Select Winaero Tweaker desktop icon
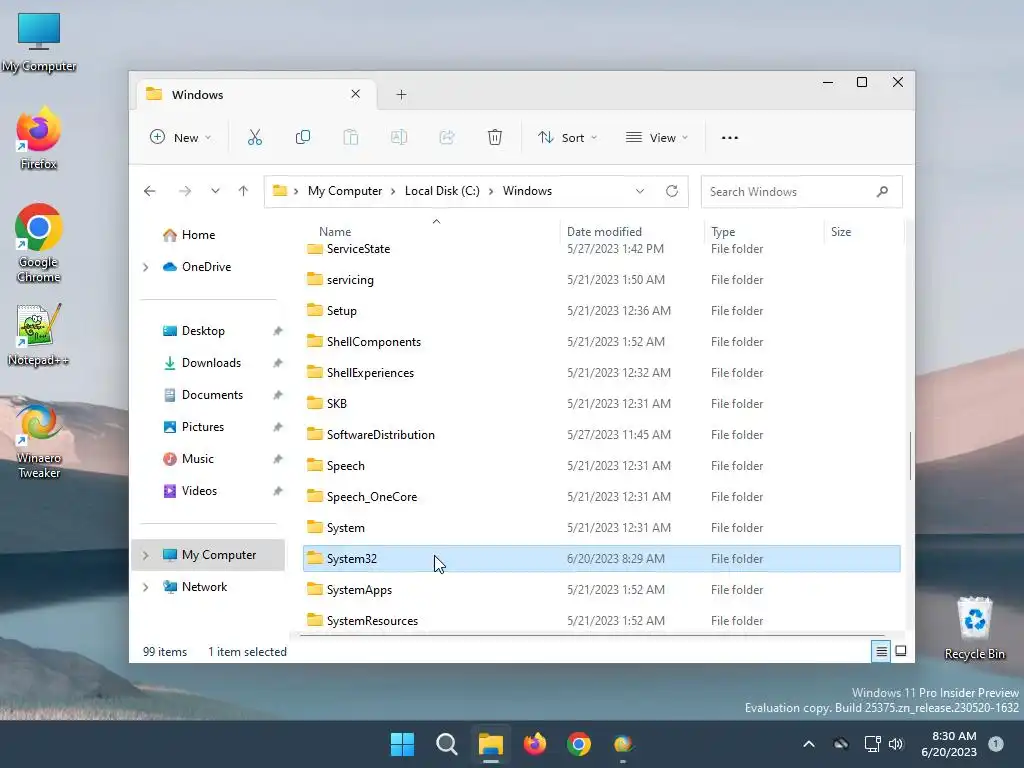Image resolution: width=1024 pixels, height=768 pixels. [39, 441]
